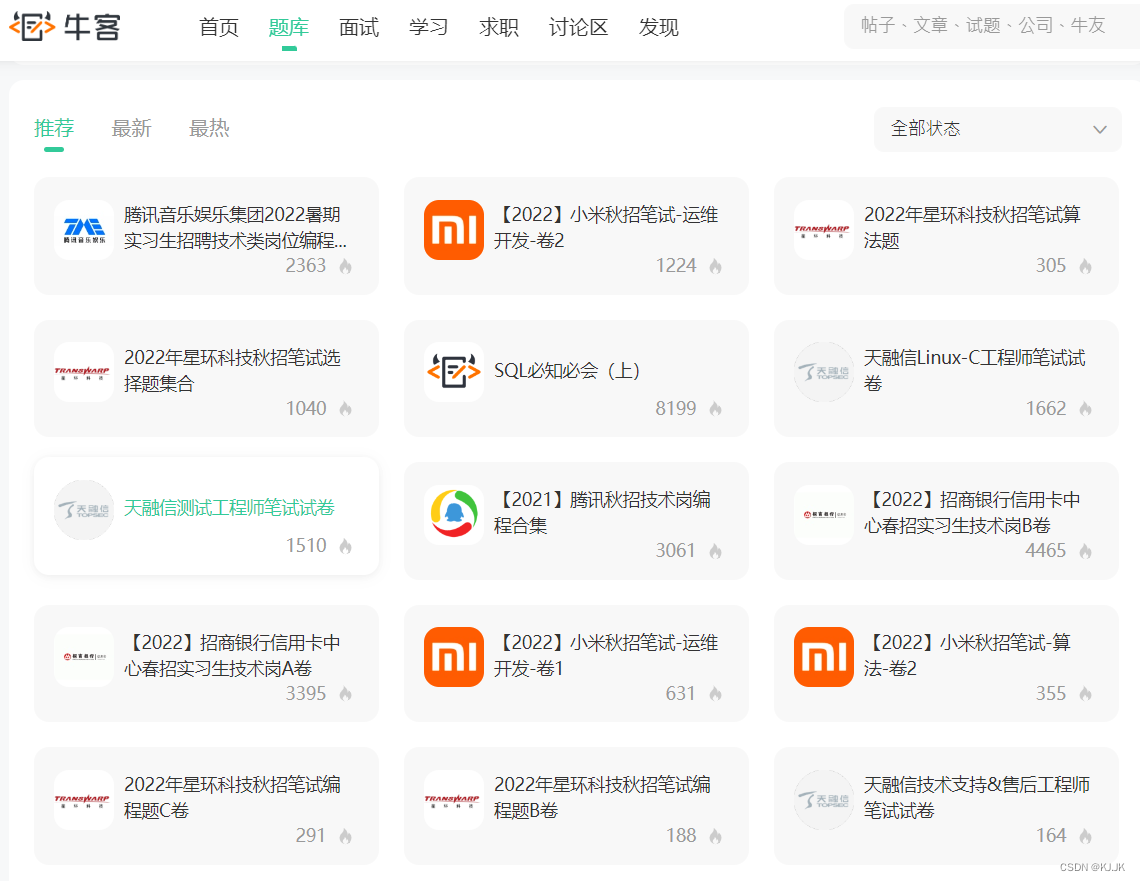
Task: Open 天融信技术支持&售后工程师笔试试卷
Action: click(977, 797)
